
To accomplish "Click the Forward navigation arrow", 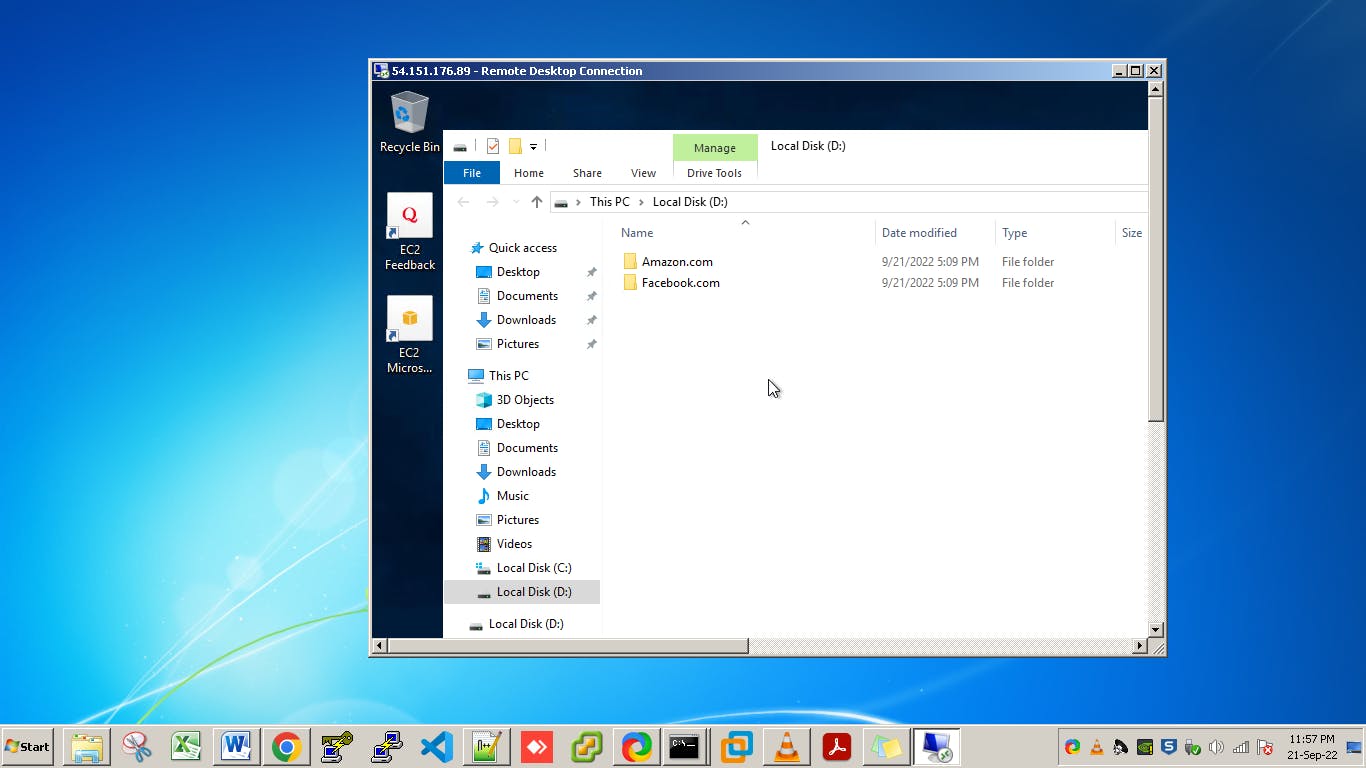I will (x=492, y=202).
